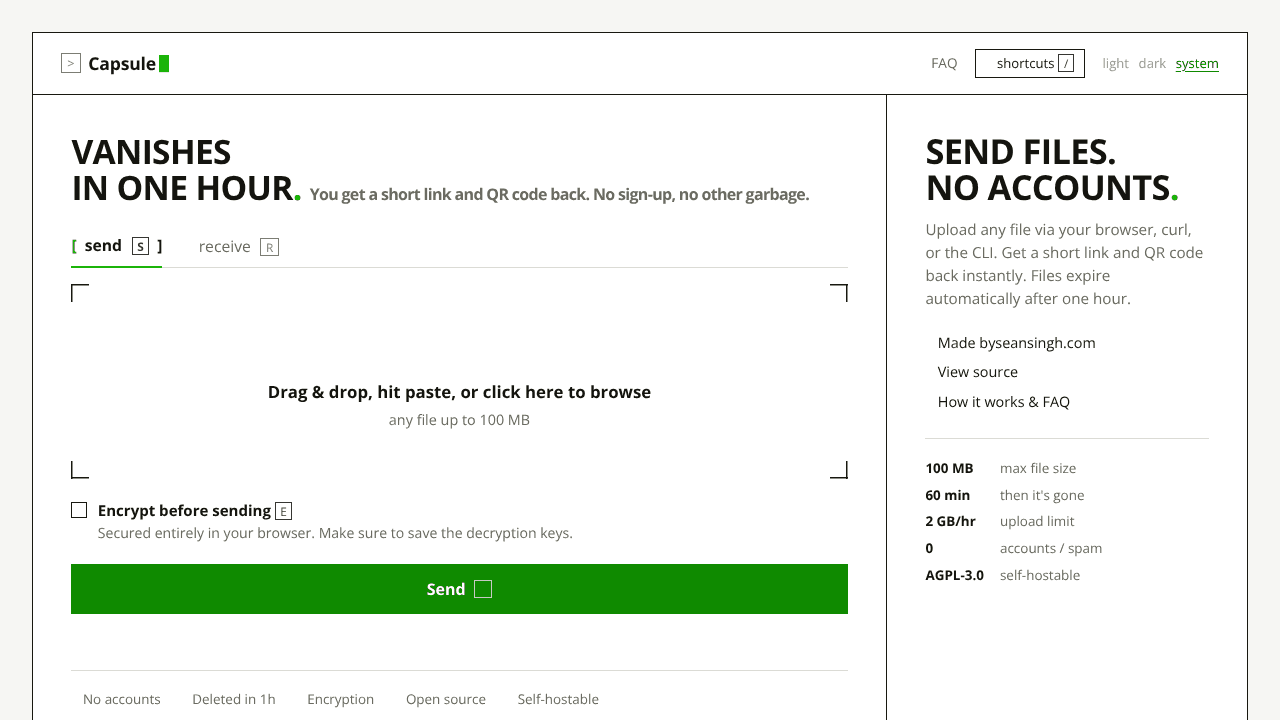1280x720 pixels.
Task: Open the FAQ page link
Action: pos(944,63)
